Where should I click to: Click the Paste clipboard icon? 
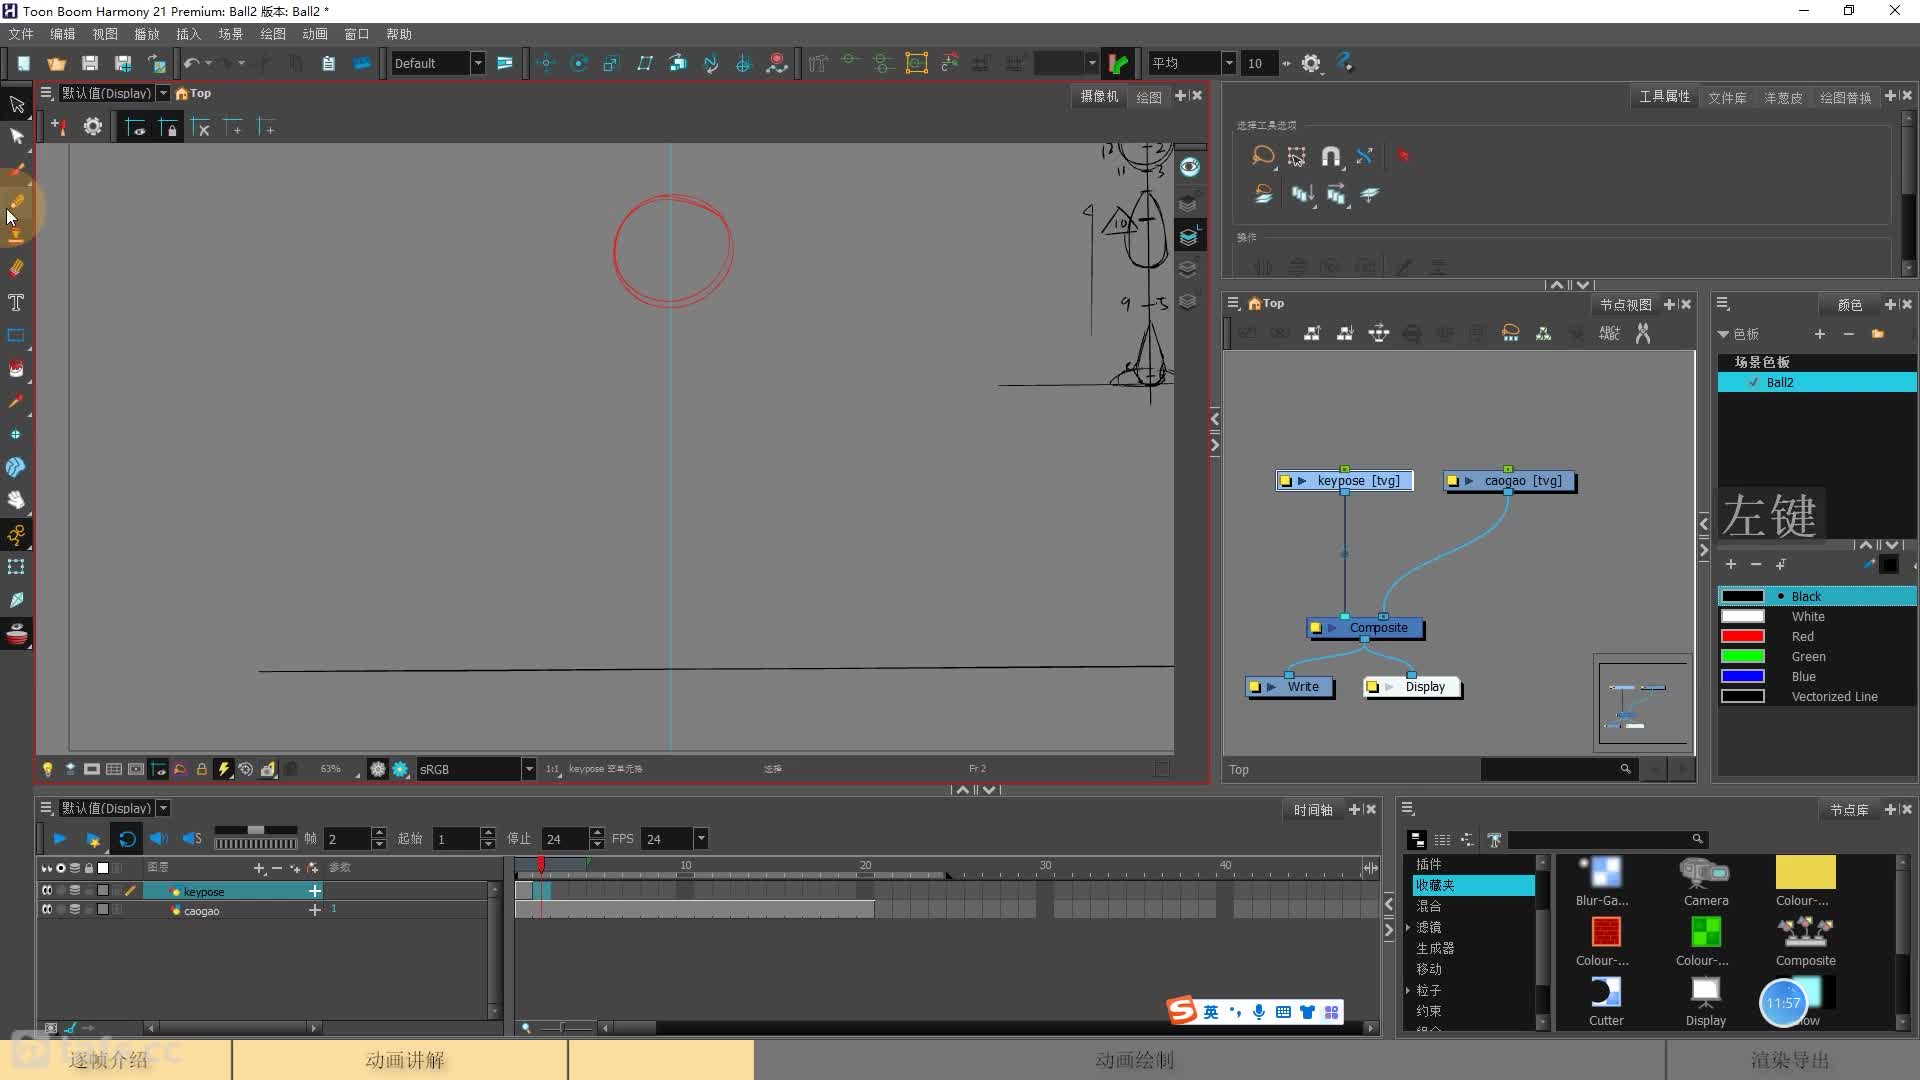(328, 63)
